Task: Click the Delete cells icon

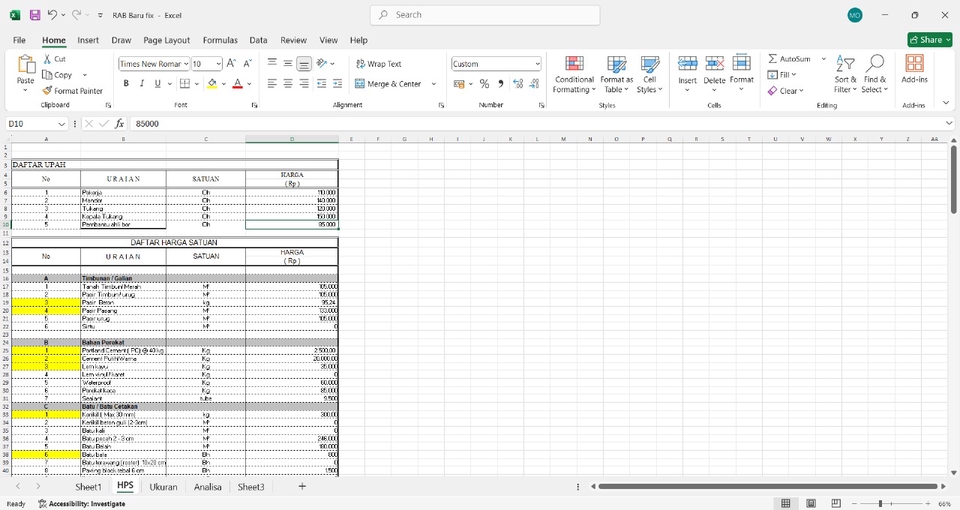Action: pos(714,63)
